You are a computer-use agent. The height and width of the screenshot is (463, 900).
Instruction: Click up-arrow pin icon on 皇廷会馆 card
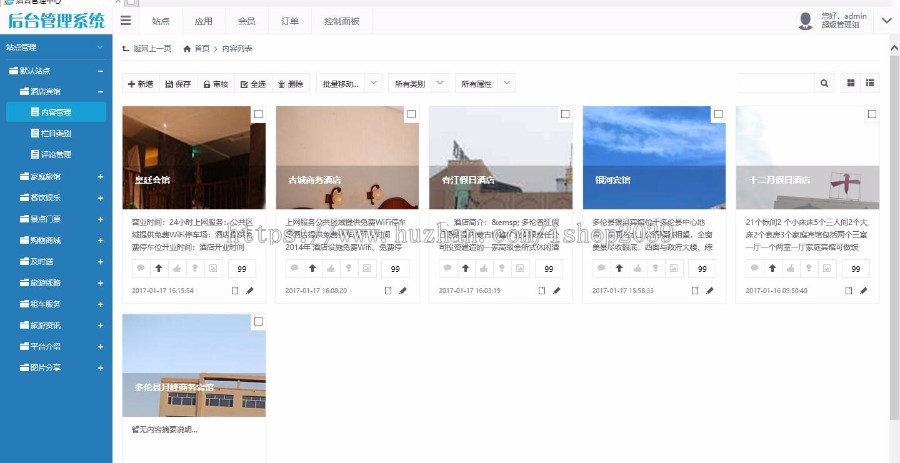[159, 268]
